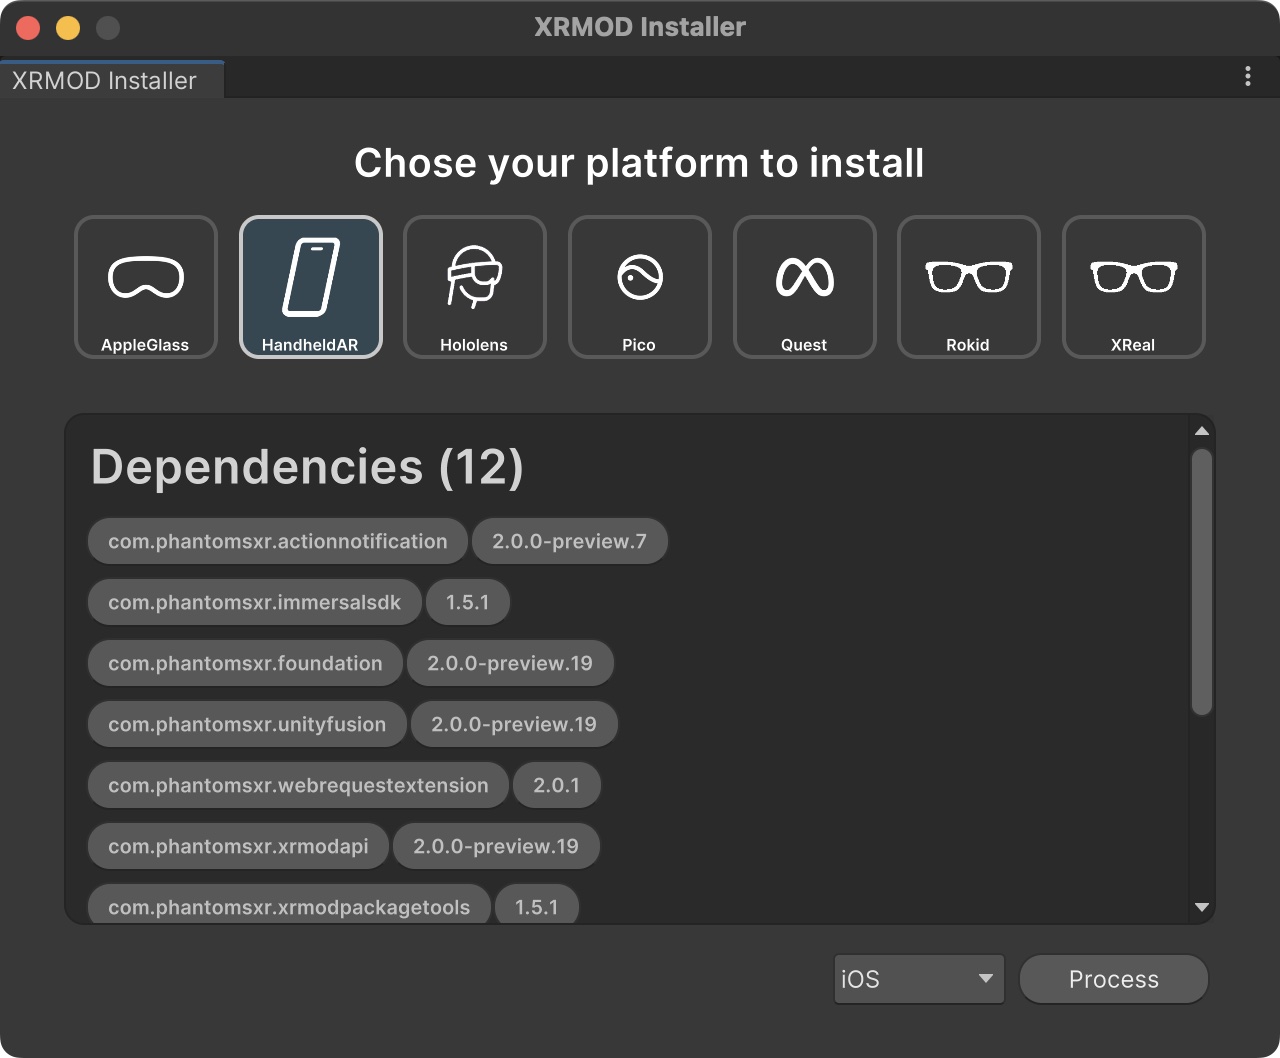Screen dimensions: 1280x1058
Task: Open the three-dot window options menu
Action: click(x=1247, y=77)
